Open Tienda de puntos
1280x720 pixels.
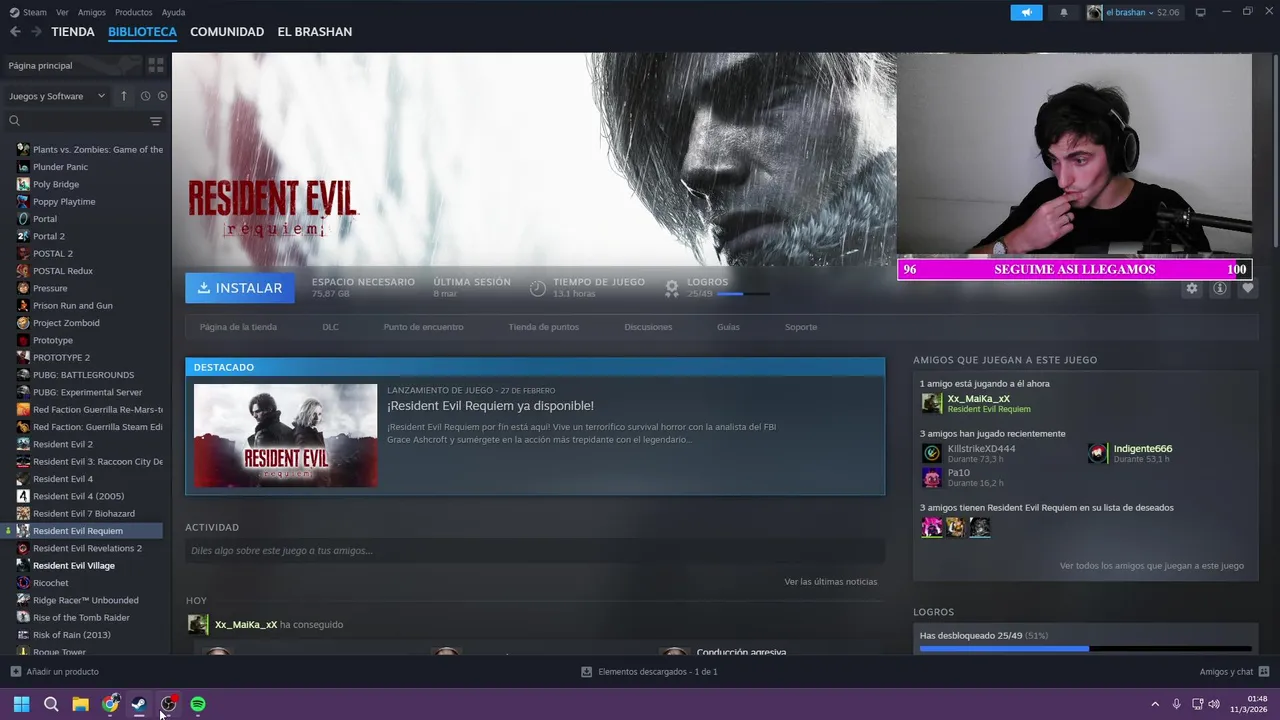(543, 327)
